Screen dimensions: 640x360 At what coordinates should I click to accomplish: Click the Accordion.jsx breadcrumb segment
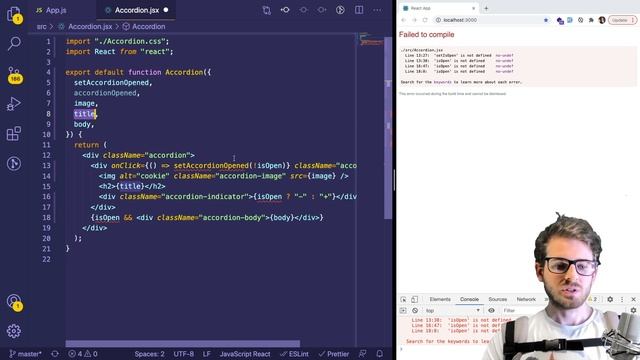(x=90, y=27)
